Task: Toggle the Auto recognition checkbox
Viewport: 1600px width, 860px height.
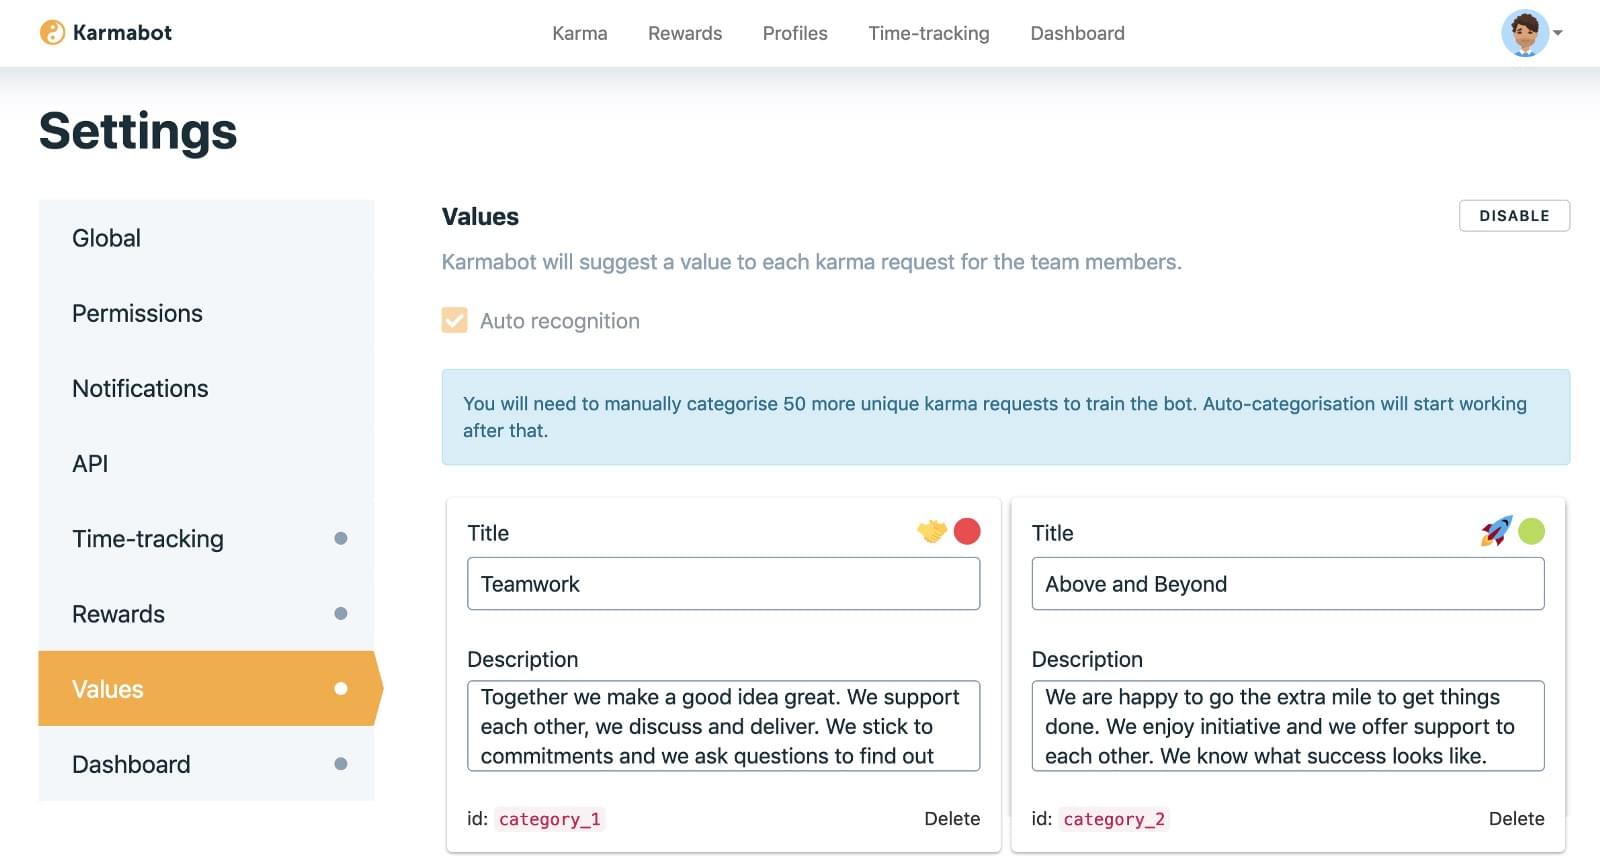Action: click(x=455, y=321)
